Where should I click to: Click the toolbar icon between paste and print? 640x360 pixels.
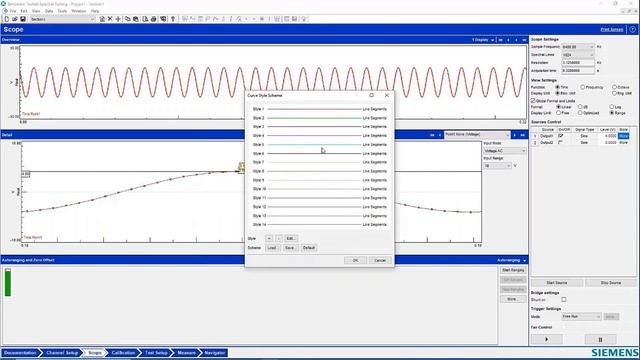coord(145,19)
